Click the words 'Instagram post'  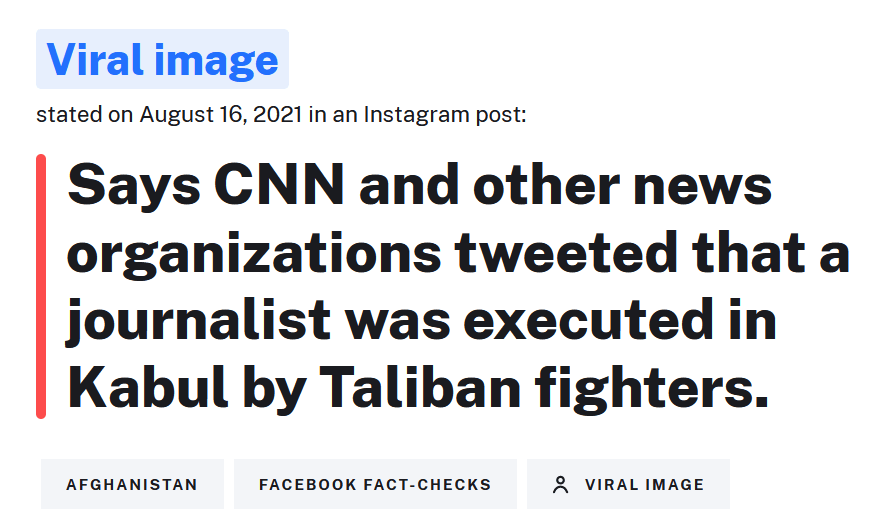pos(445,115)
